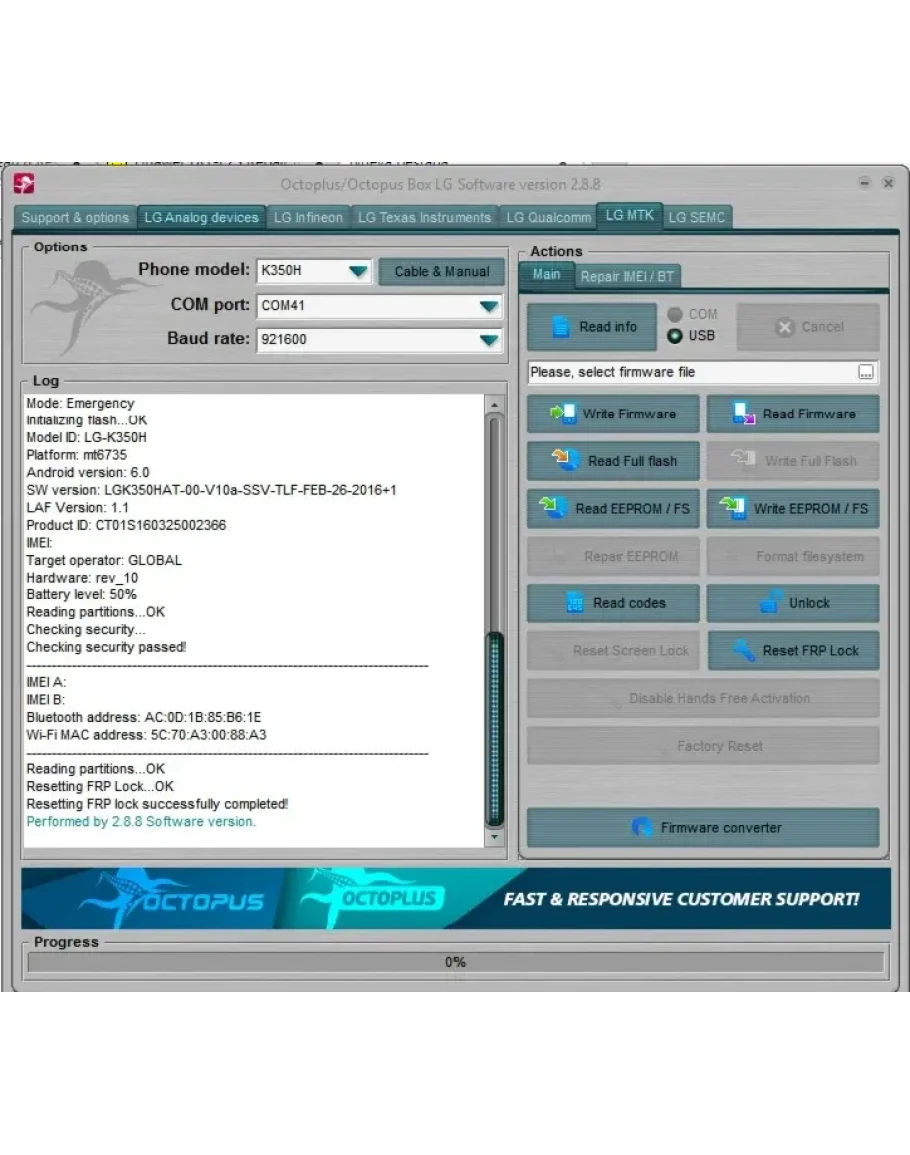The image size is (910, 1155).
Task: Click the Read codes icon
Action: tap(575, 603)
